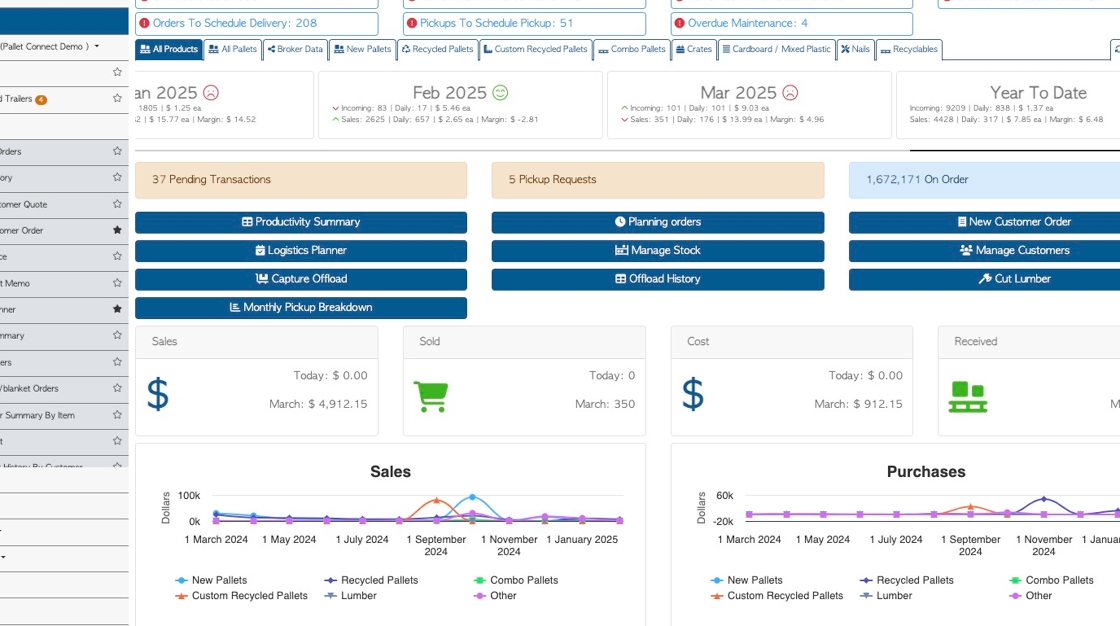1120x626 pixels.
Task: Toggle New Pallets series in Sales chart legend
Action: tap(211, 580)
